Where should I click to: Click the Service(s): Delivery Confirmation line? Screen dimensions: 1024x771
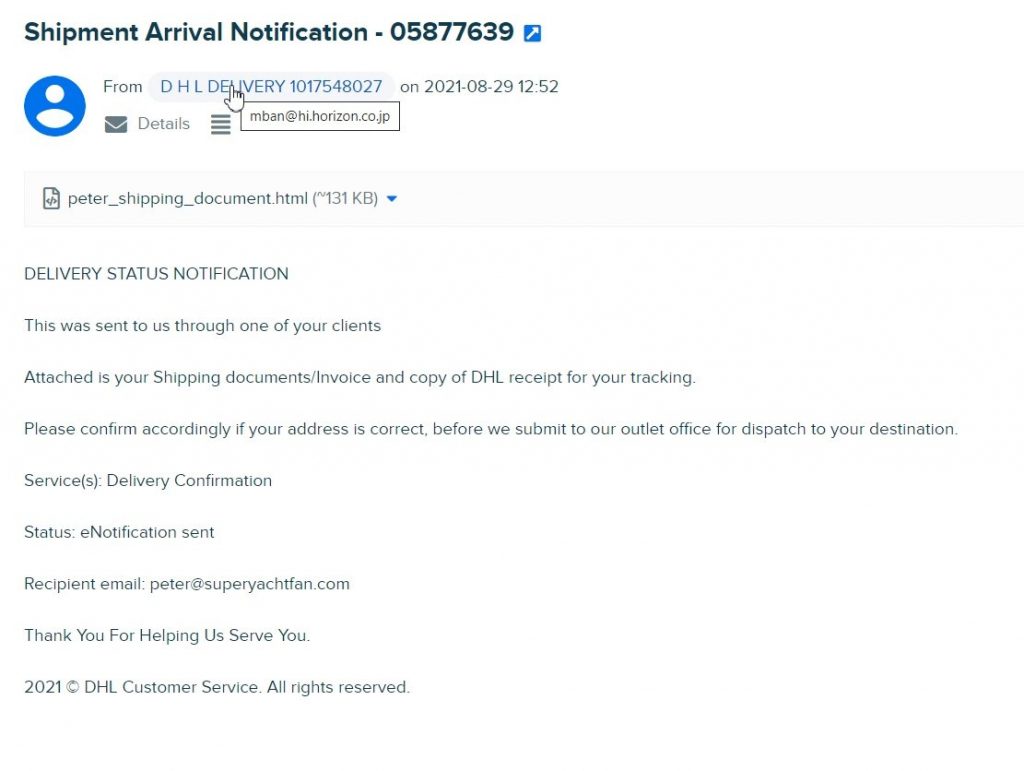click(x=148, y=480)
